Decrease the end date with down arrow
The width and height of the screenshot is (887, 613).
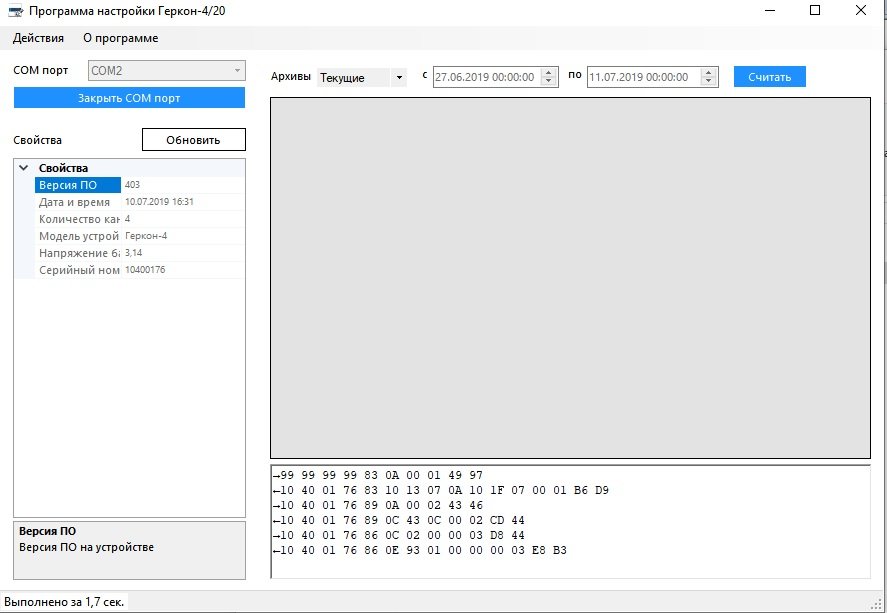click(x=709, y=81)
